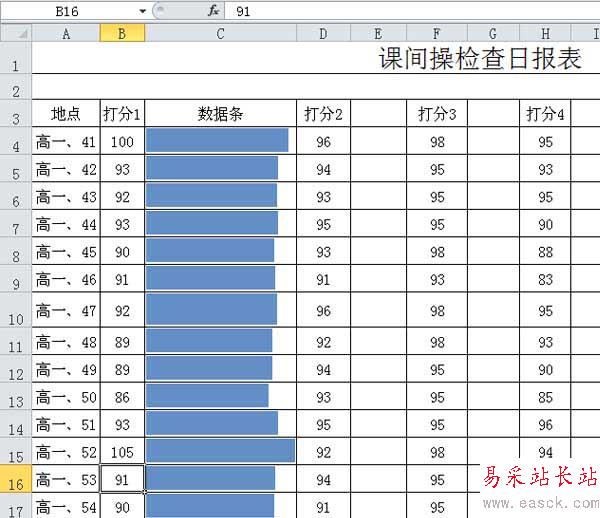Open the Name Box dropdown arrow
The image size is (600, 518).
point(143,11)
